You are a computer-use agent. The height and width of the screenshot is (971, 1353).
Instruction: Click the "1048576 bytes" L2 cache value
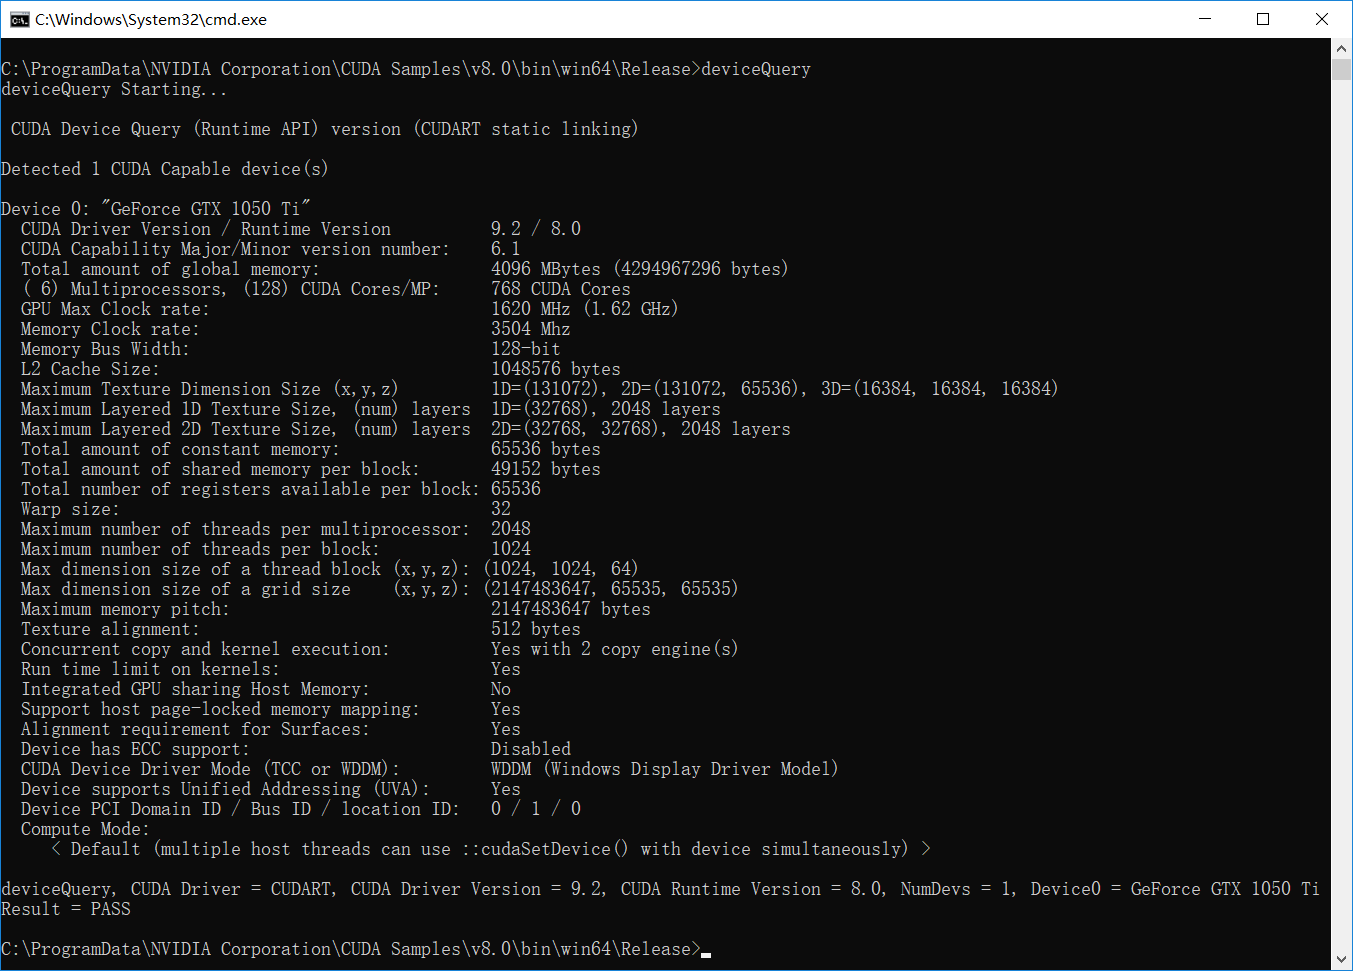point(556,369)
